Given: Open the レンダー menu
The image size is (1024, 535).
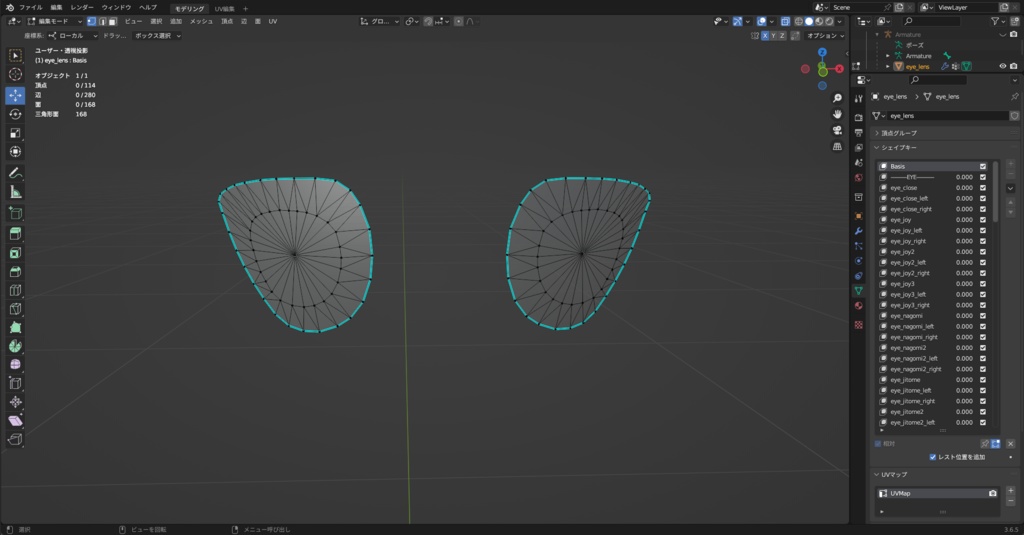Looking at the screenshot, I should (x=82, y=7).
